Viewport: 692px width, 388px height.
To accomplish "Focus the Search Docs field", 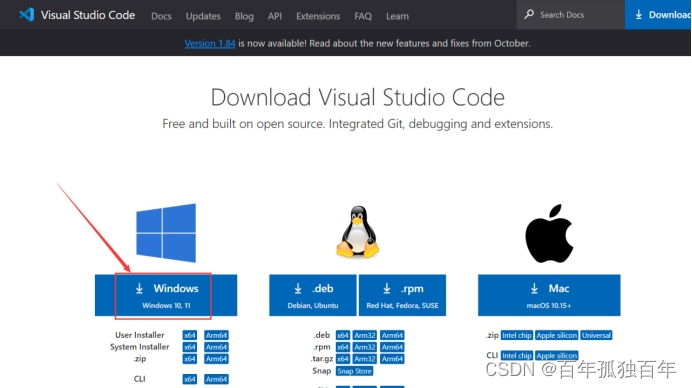I will tap(571, 15).
